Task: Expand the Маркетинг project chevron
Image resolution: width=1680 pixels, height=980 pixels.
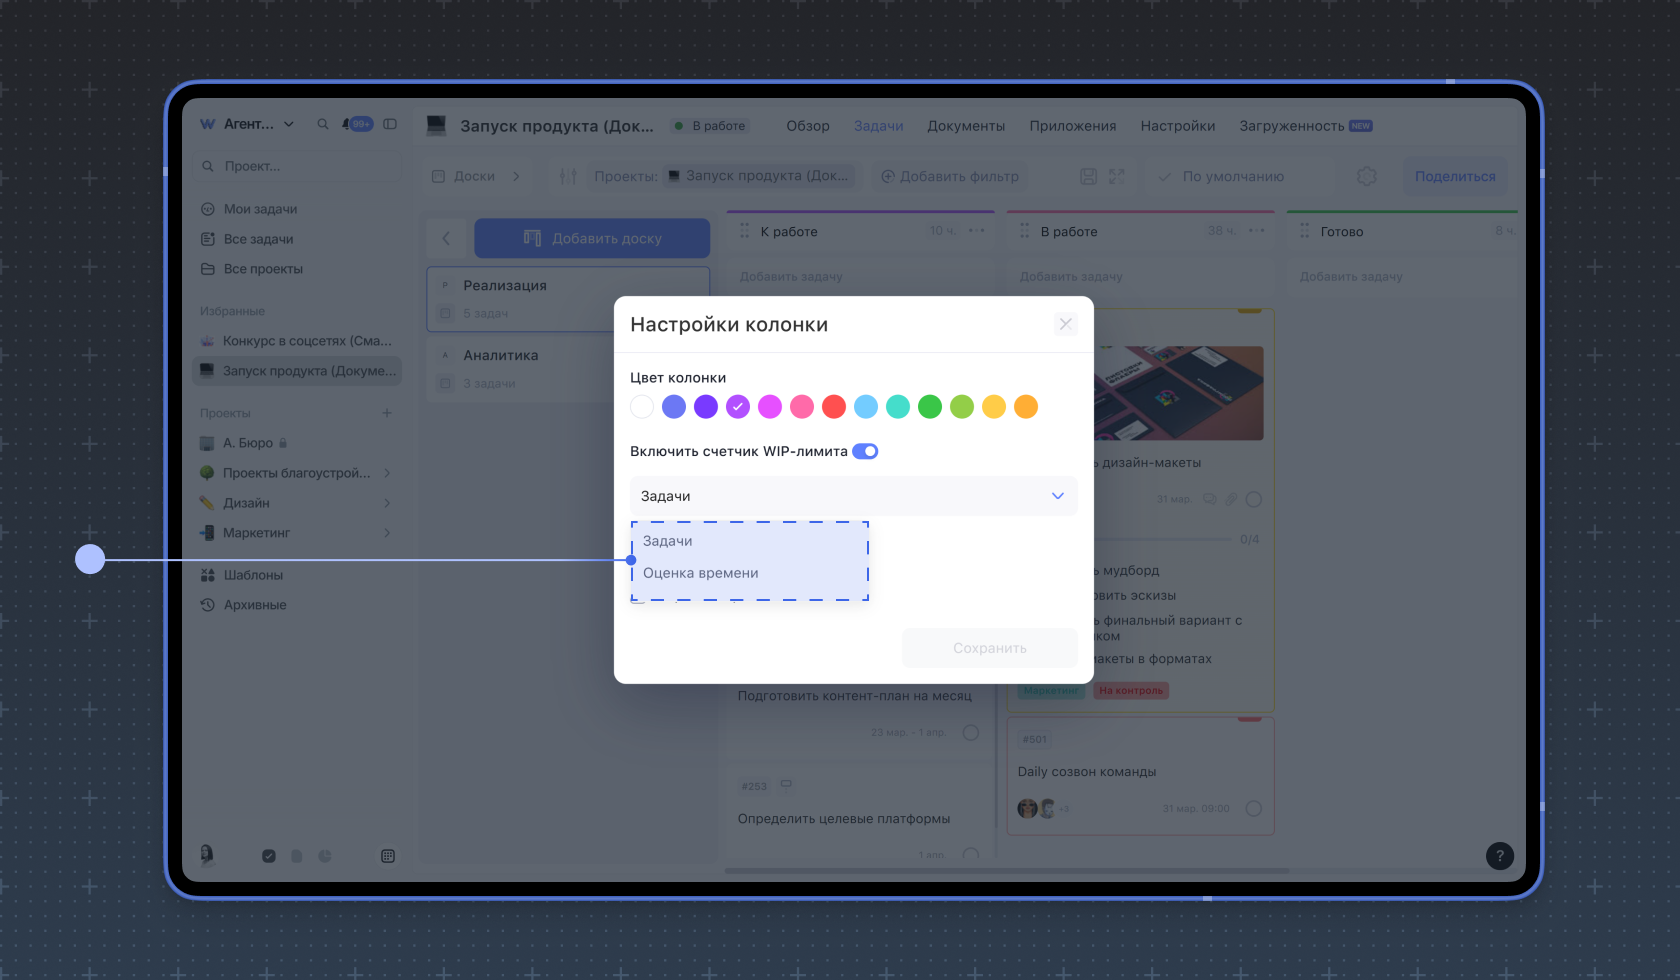Action: (x=387, y=533)
